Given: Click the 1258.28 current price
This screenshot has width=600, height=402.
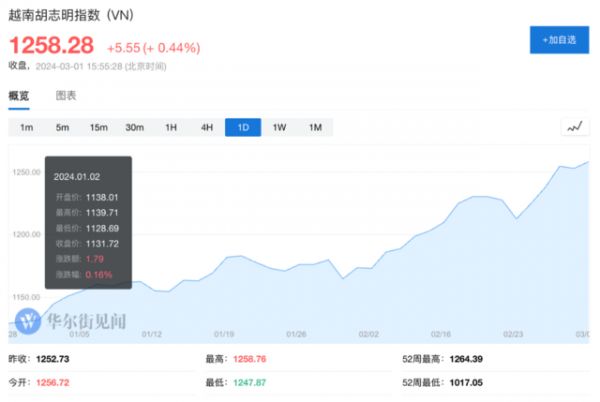Looking at the screenshot, I should 52,45.
